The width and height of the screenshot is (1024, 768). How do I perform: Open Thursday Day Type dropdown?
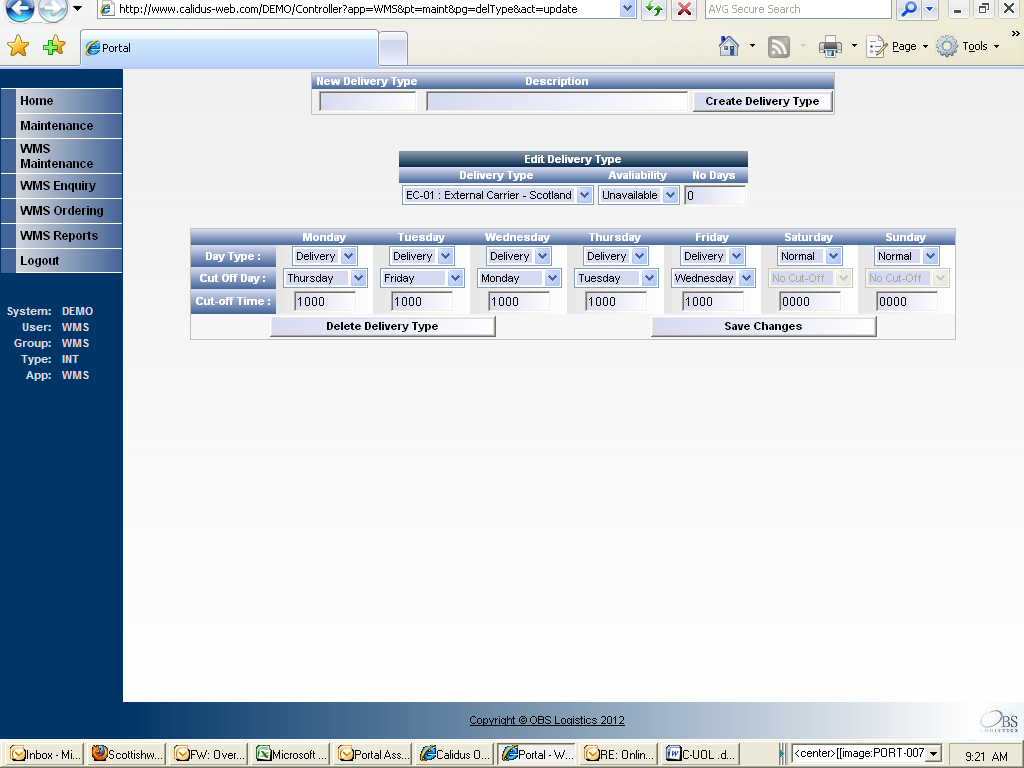pyautogui.click(x=615, y=256)
